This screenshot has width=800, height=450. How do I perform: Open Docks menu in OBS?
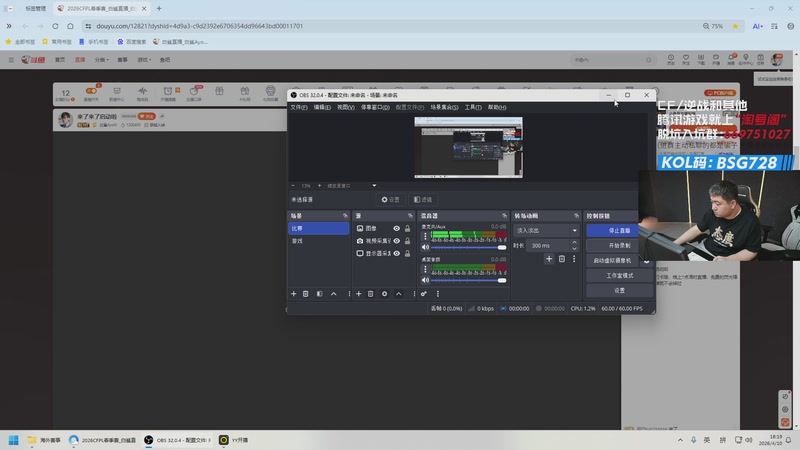pos(375,107)
